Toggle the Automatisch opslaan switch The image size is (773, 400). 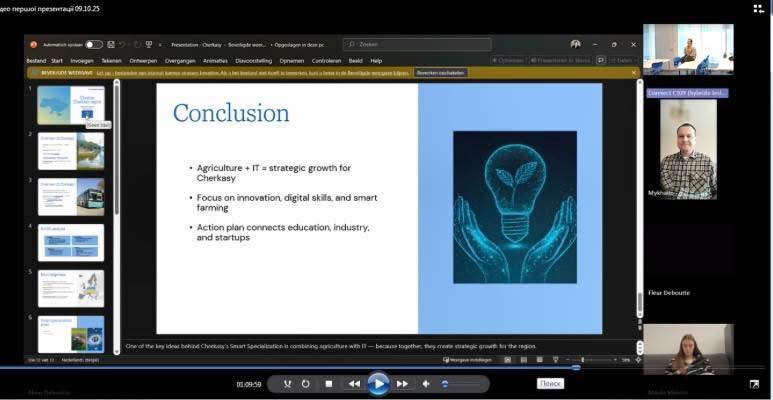click(94, 44)
